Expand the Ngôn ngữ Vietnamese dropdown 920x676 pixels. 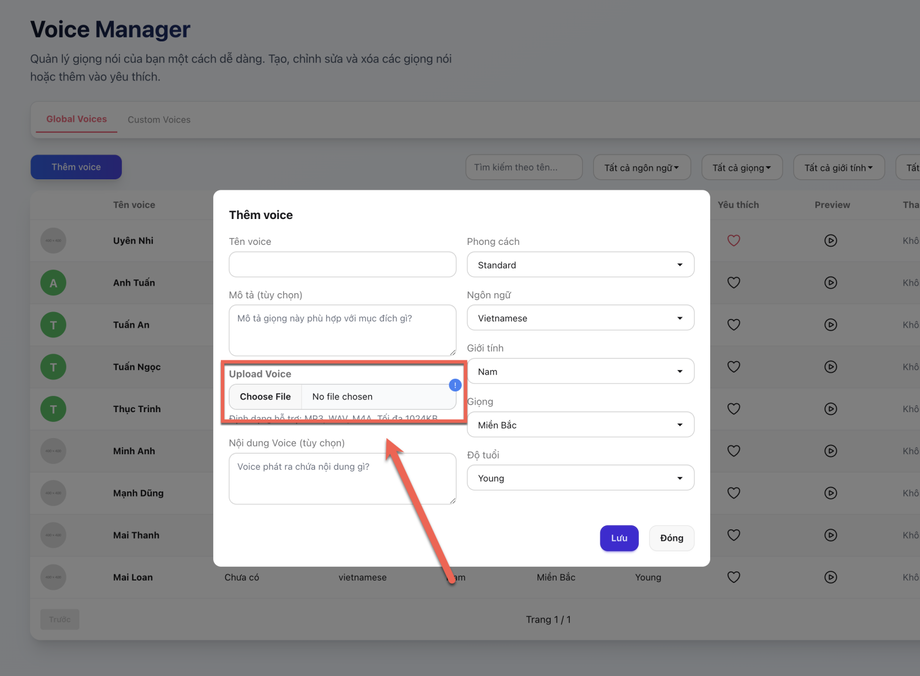pyautogui.click(x=580, y=318)
